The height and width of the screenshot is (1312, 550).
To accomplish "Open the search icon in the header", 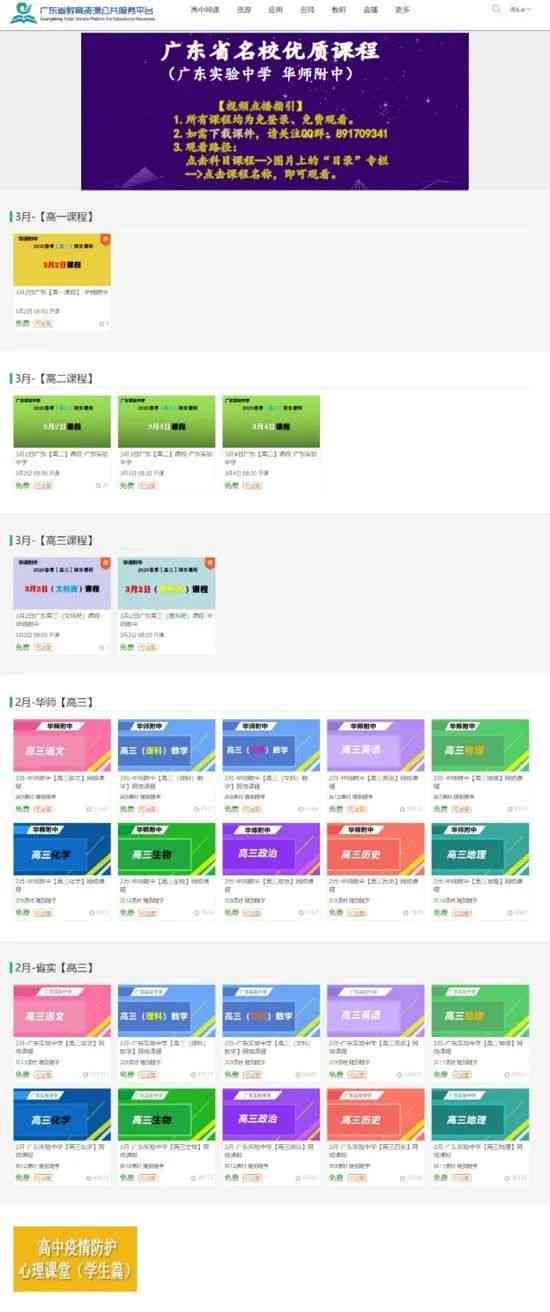I will (497, 9).
